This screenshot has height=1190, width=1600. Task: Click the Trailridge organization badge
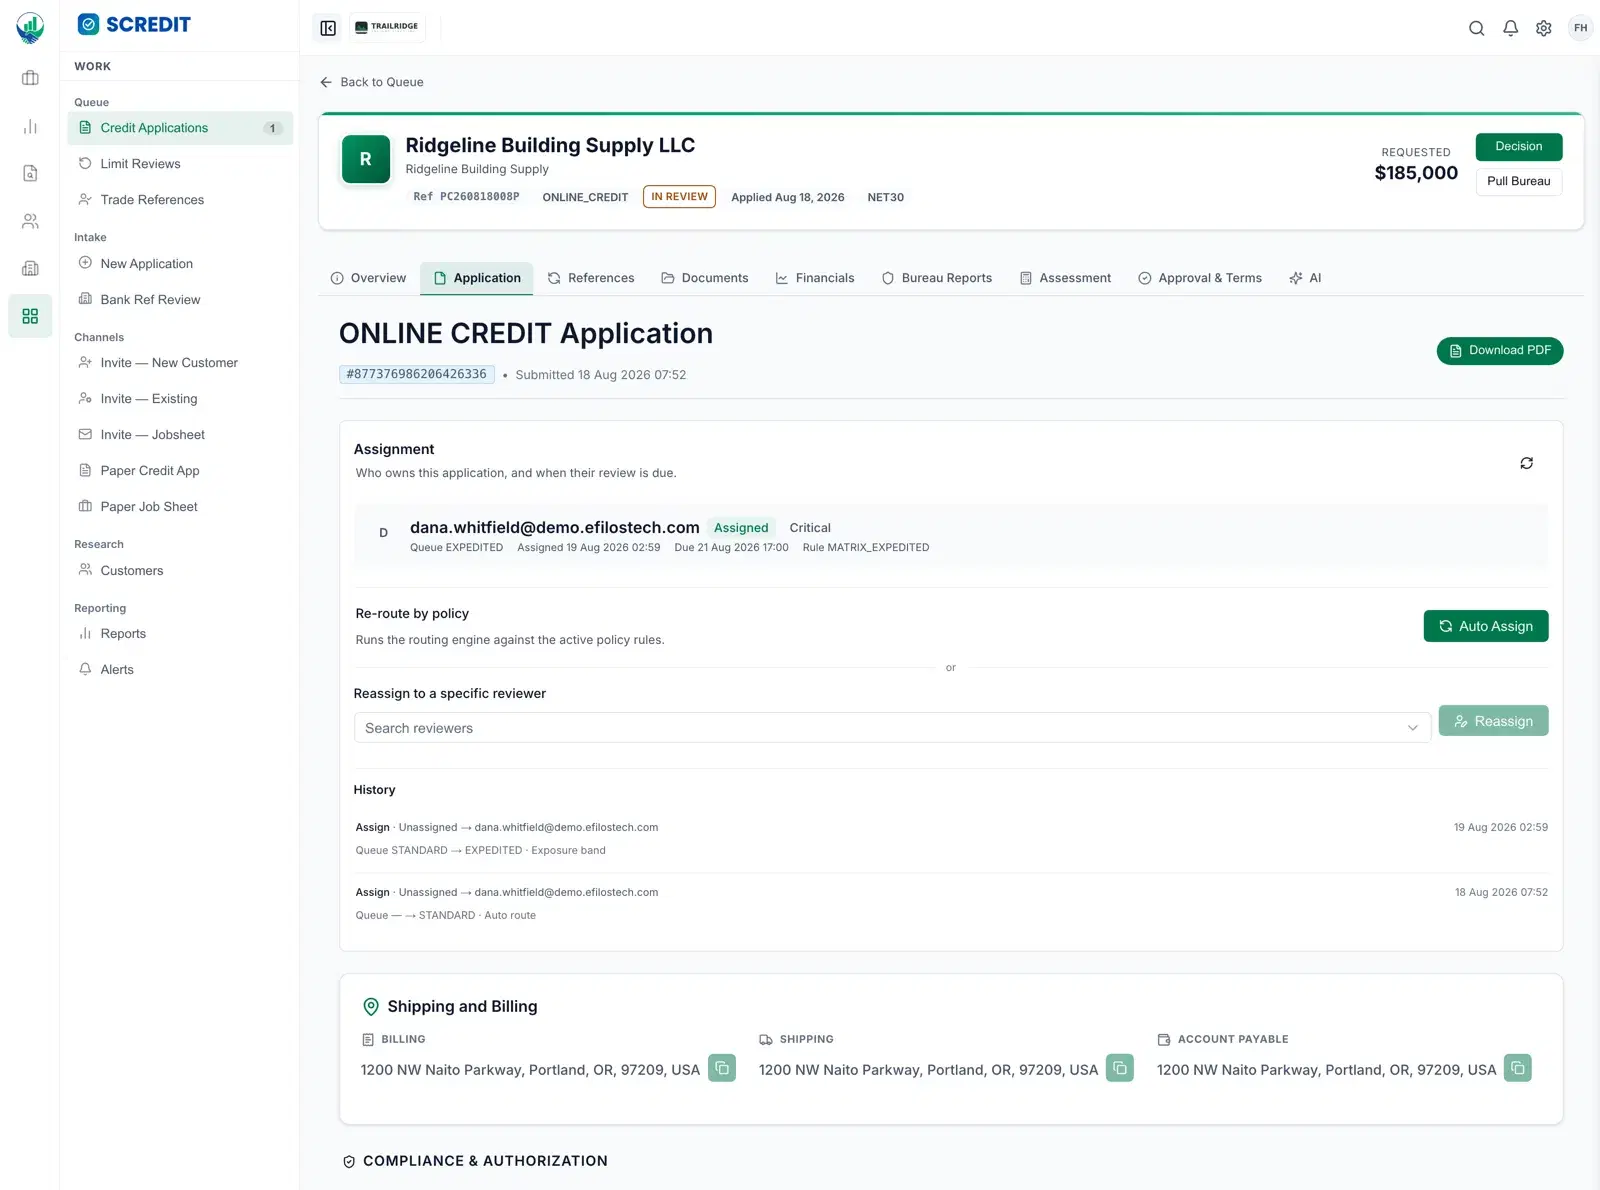pyautogui.click(x=387, y=27)
